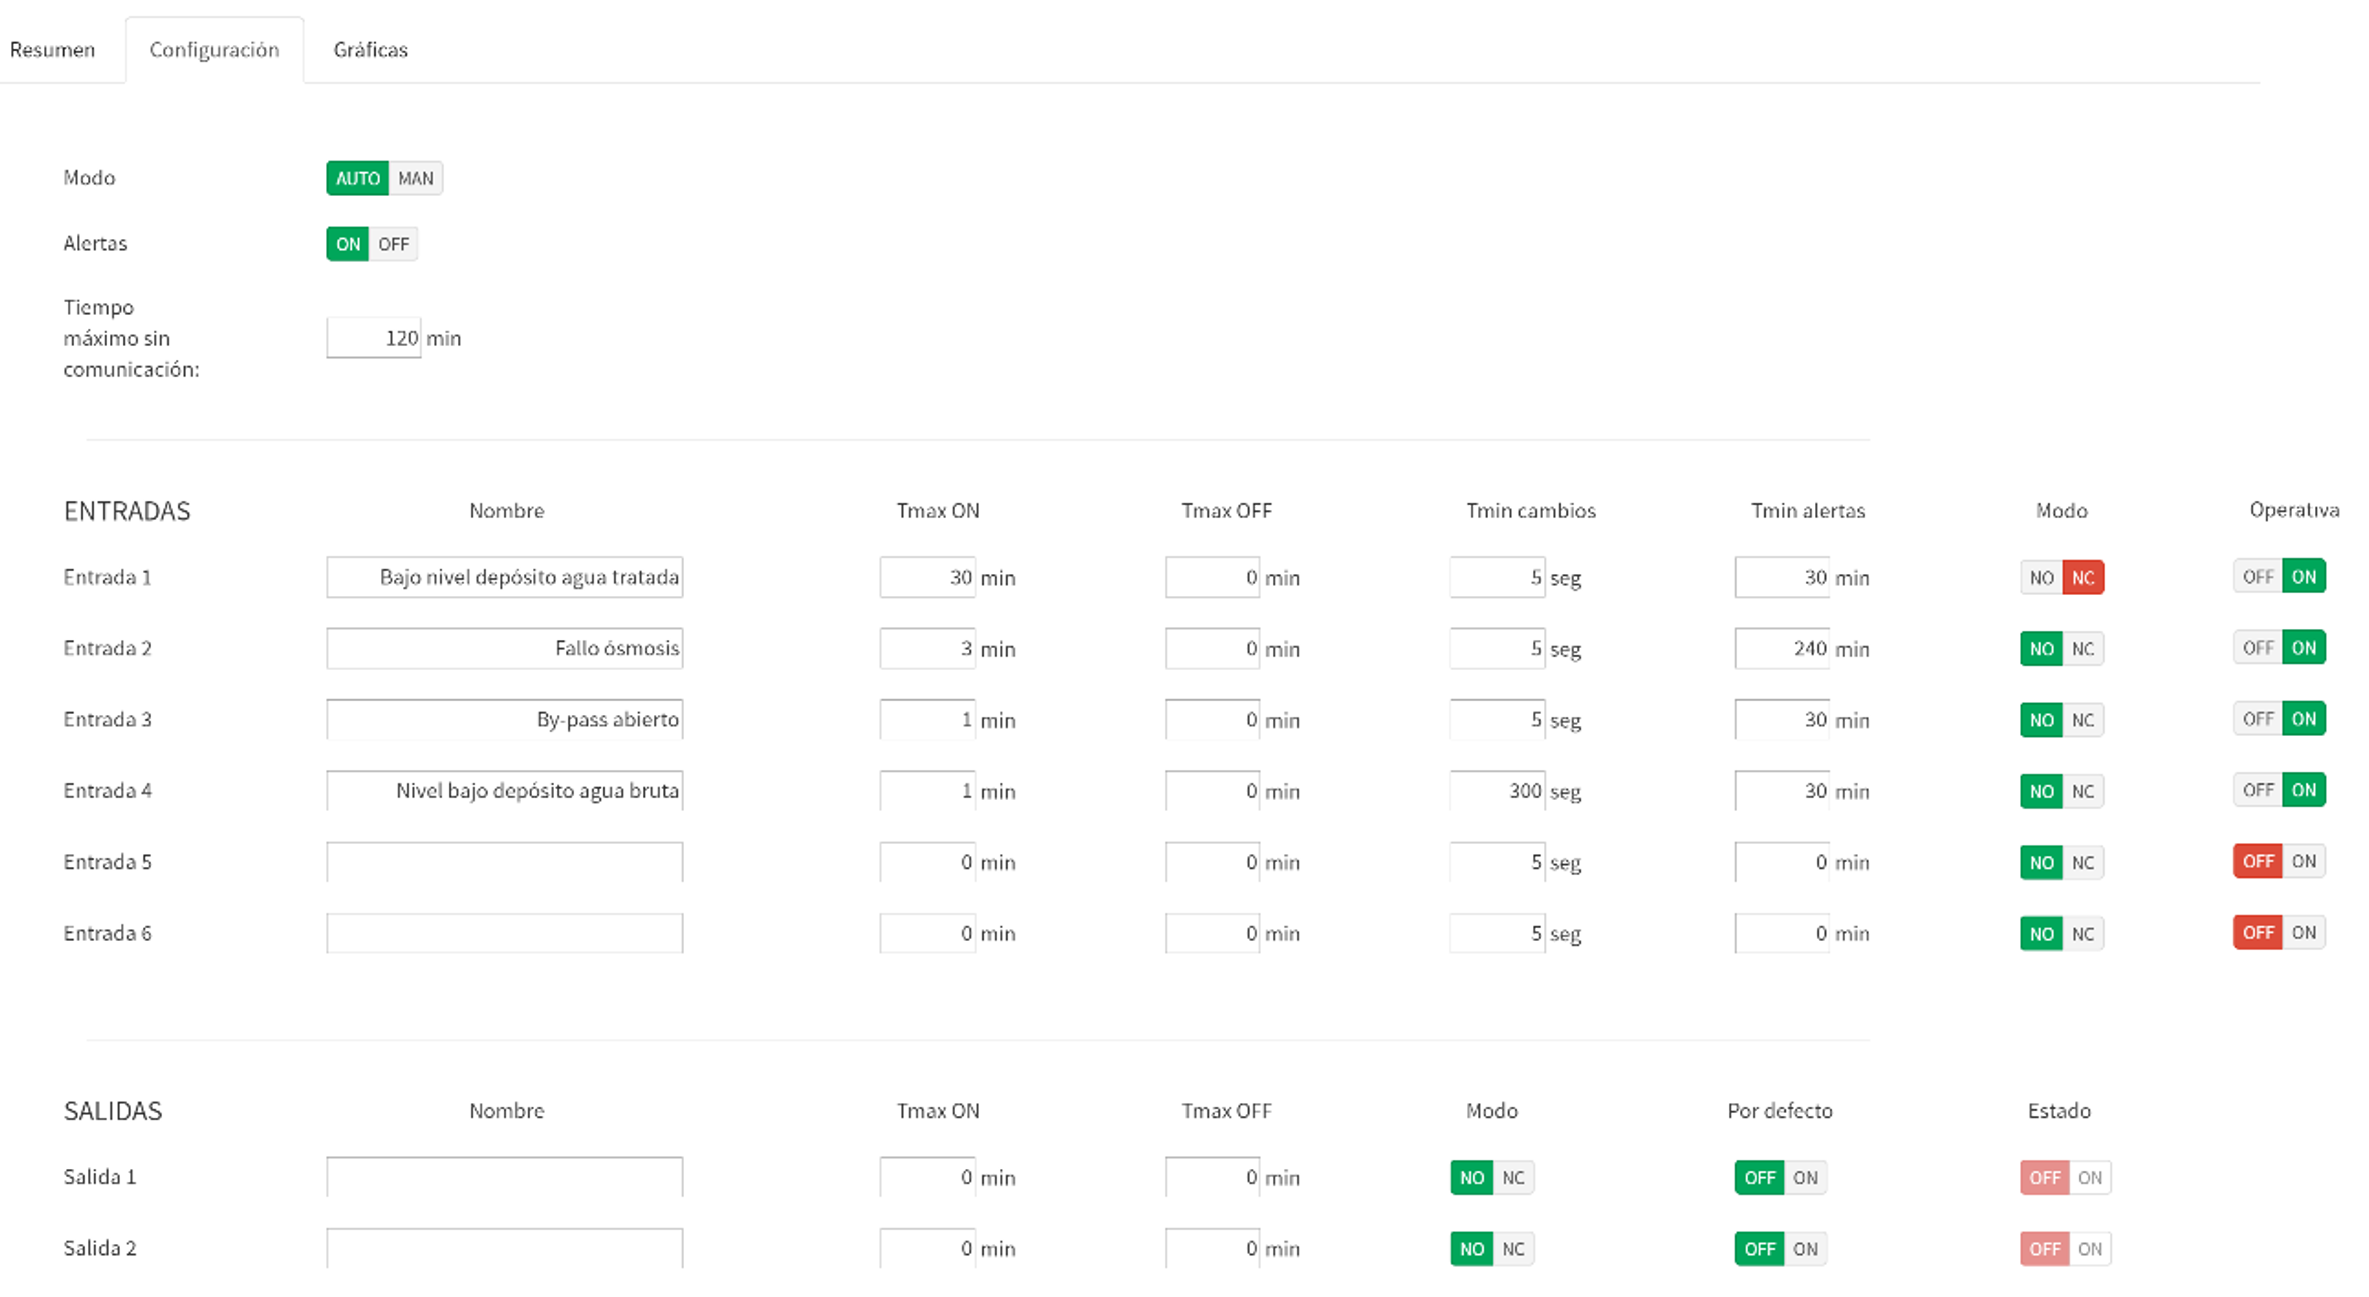The image size is (2369, 1297).
Task: Enable Entrada 6 Operativa with ON
Action: coord(2304,933)
